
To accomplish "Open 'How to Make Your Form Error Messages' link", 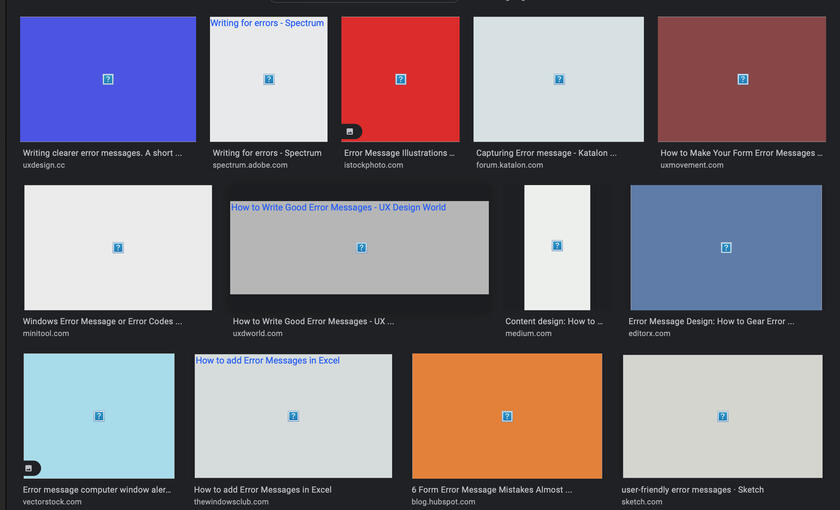I will pos(741,153).
